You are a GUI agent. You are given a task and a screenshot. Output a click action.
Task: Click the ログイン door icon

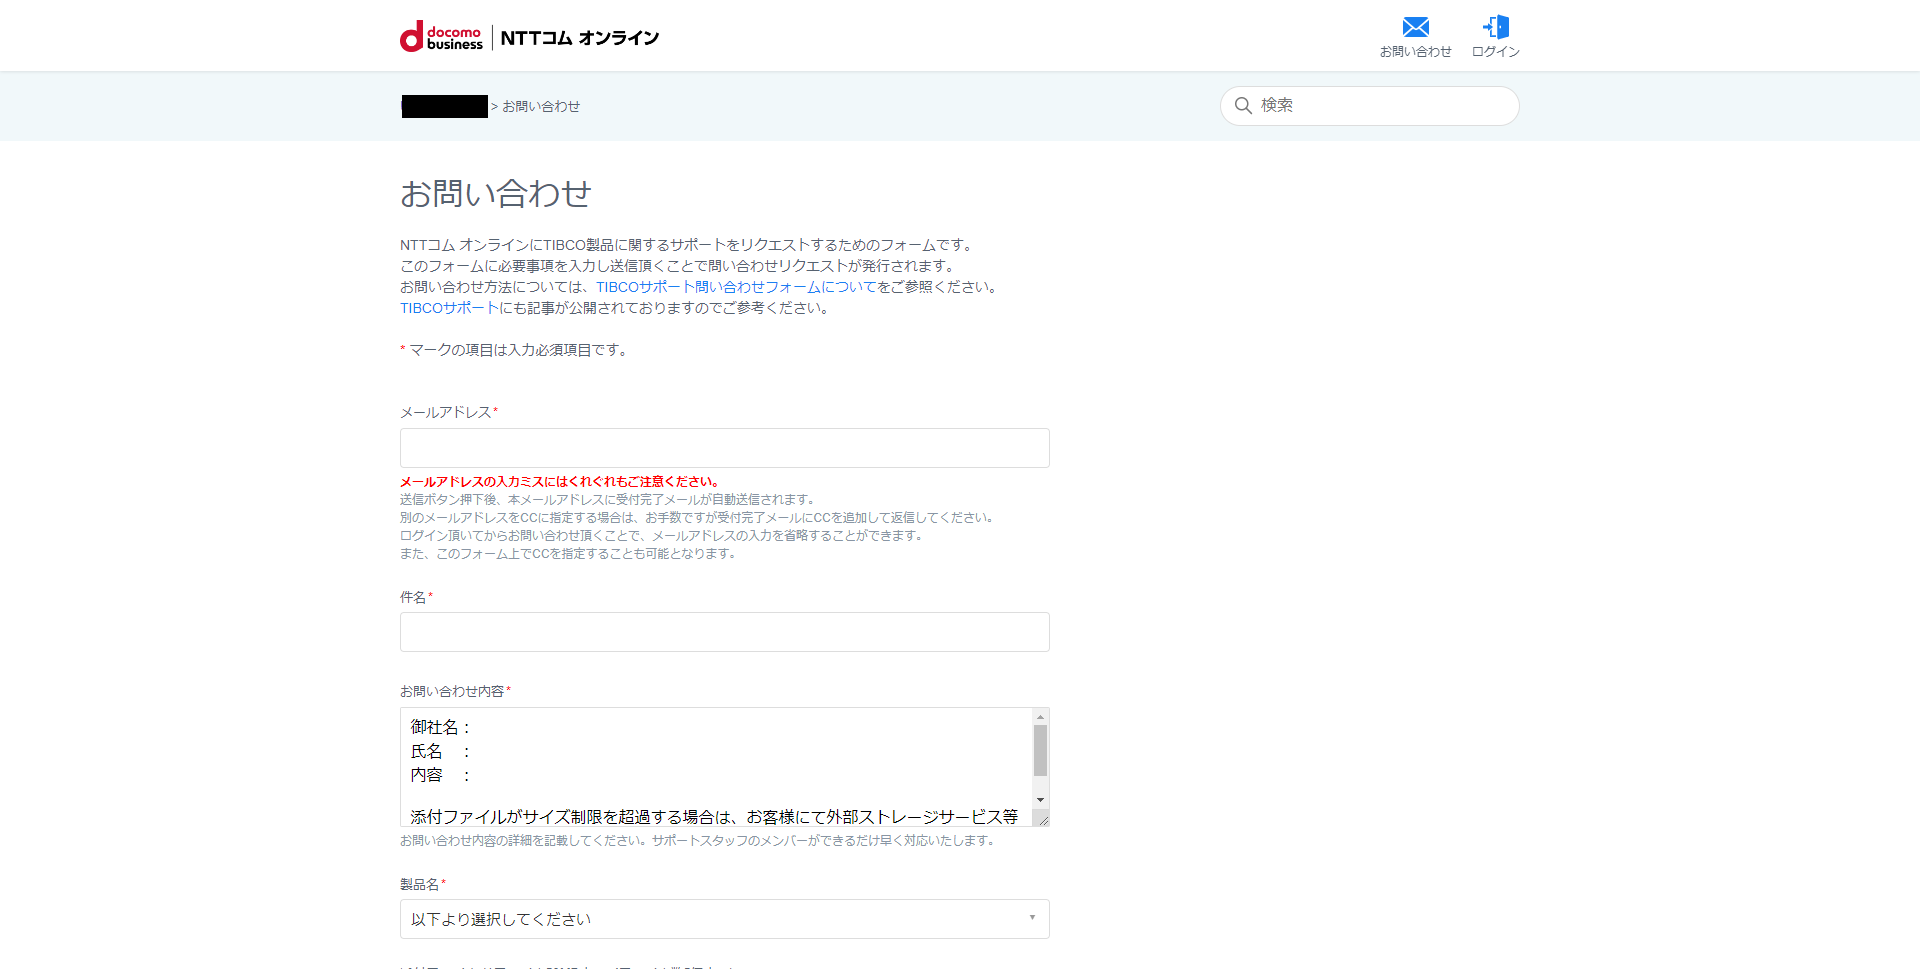pos(1495,27)
